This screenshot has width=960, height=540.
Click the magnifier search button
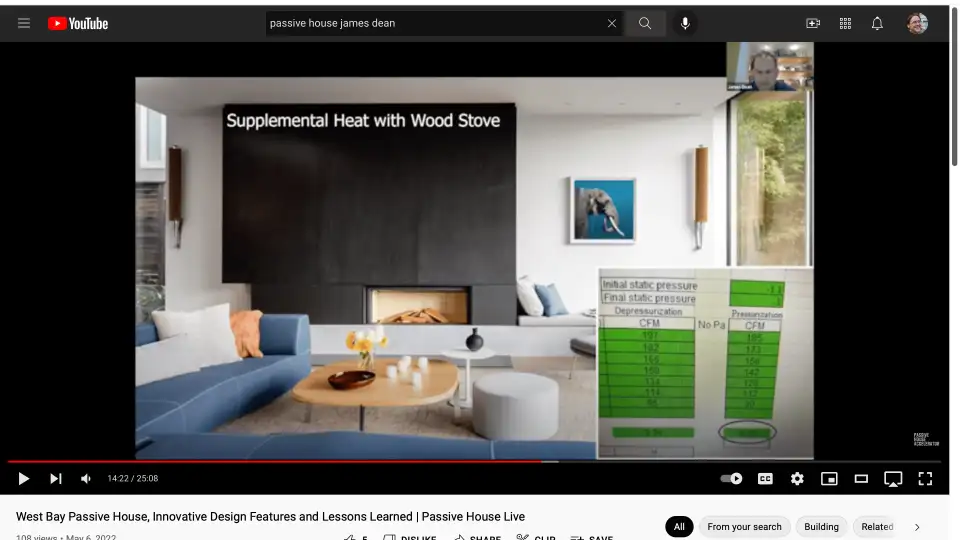[645, 23]
